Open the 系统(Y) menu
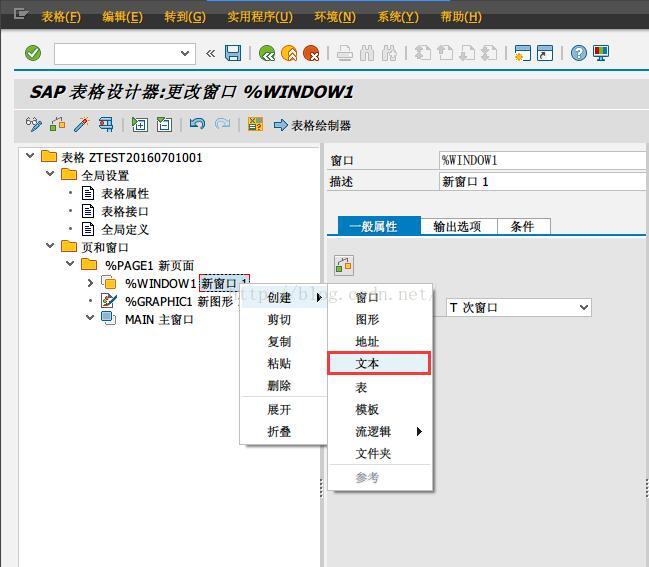649x567 pixels. click(x=398, y=17)
